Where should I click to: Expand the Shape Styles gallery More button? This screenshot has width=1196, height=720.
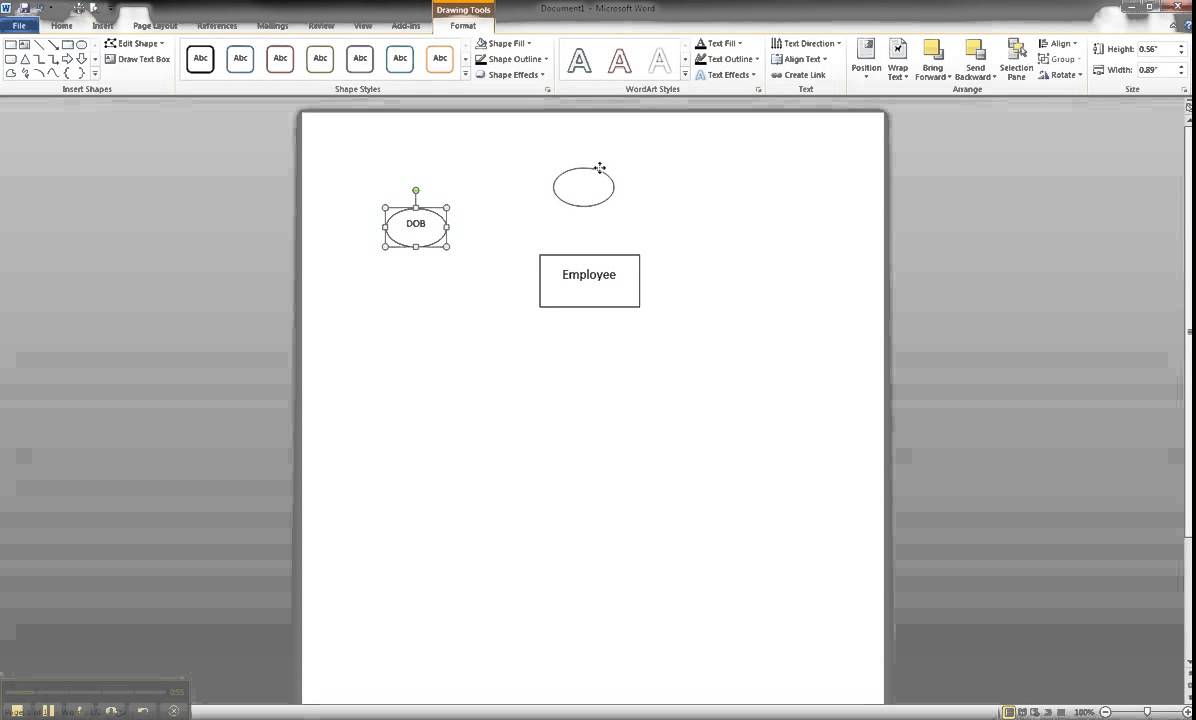465,74
